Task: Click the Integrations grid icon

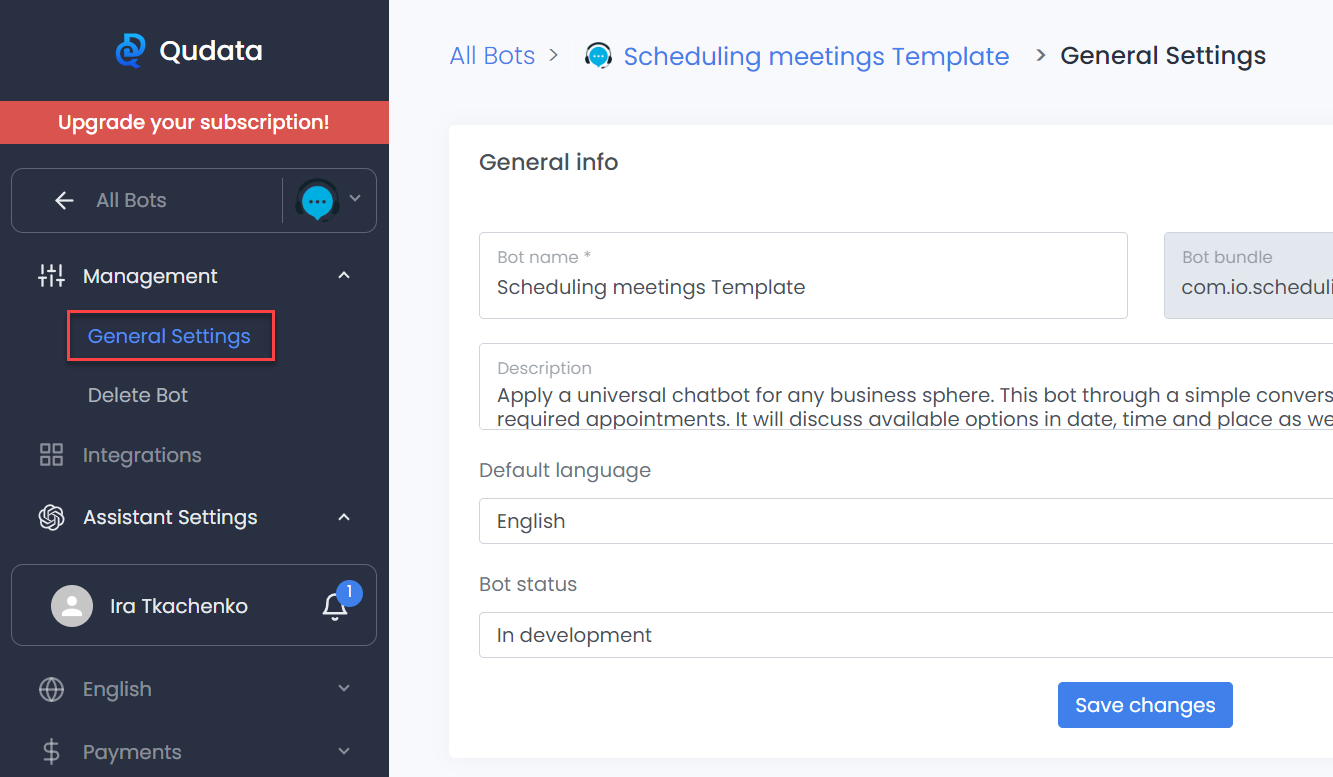Action: click(x=51, y=455)
